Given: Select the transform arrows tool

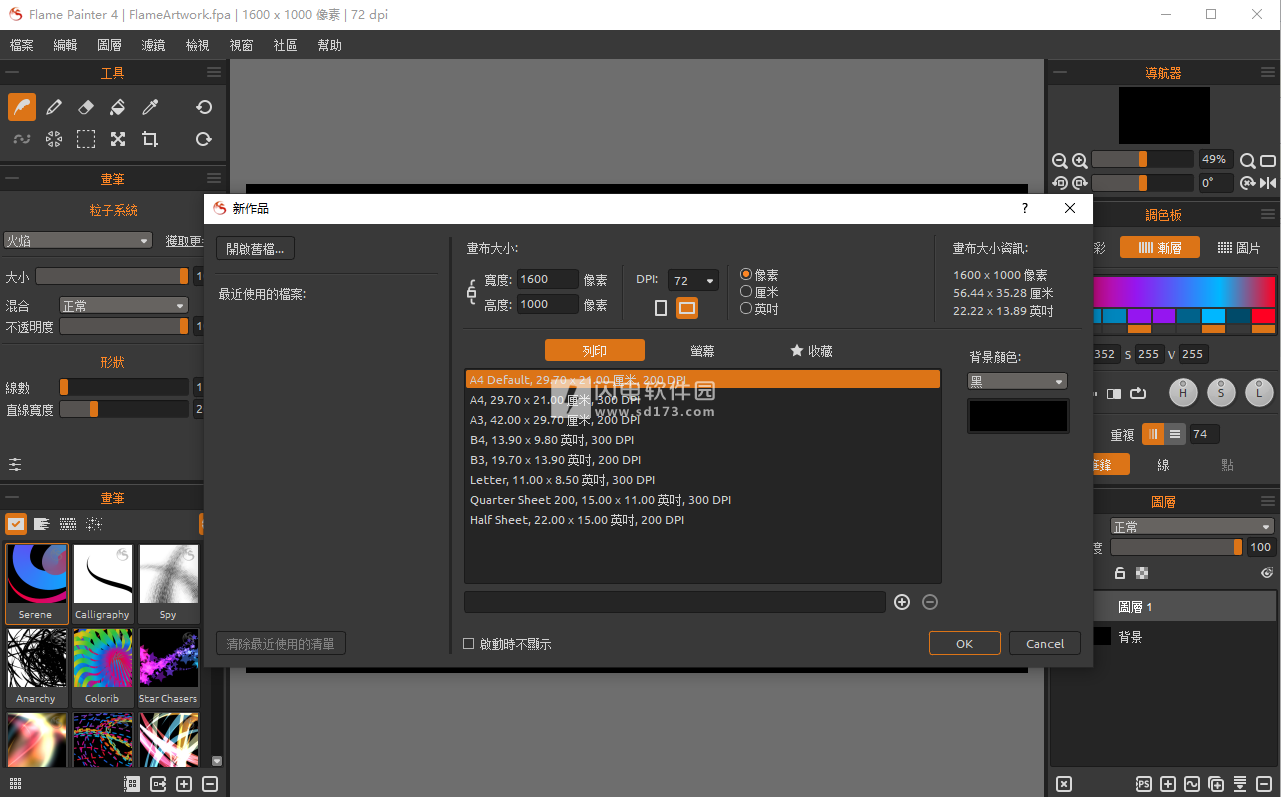Looking at the screenshot, I should [x=118, y=139].
